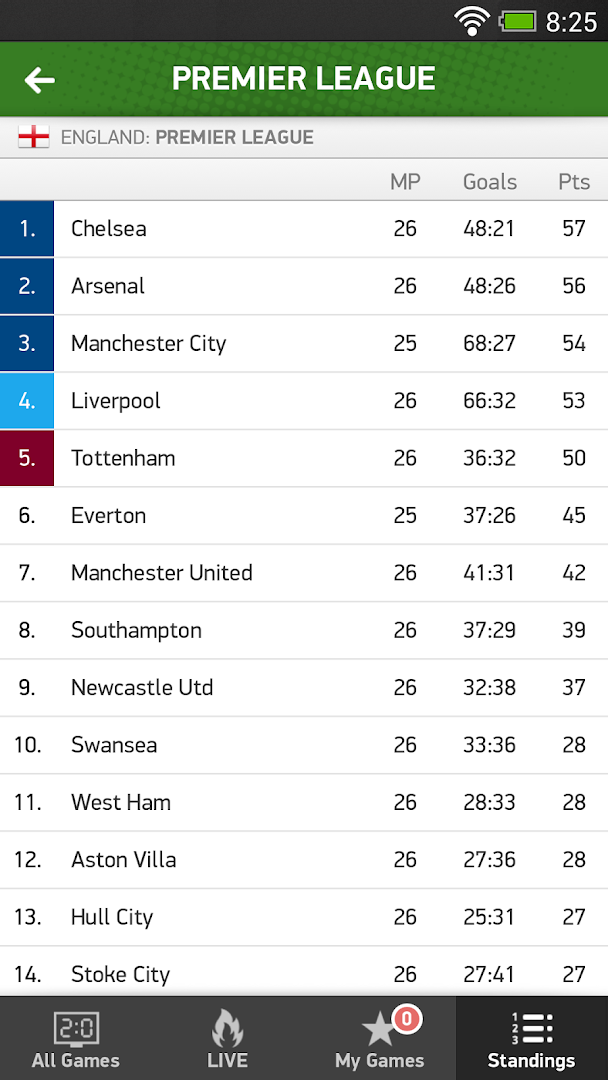
Task: Tap the Pts column header
Action: click(574, 182)
